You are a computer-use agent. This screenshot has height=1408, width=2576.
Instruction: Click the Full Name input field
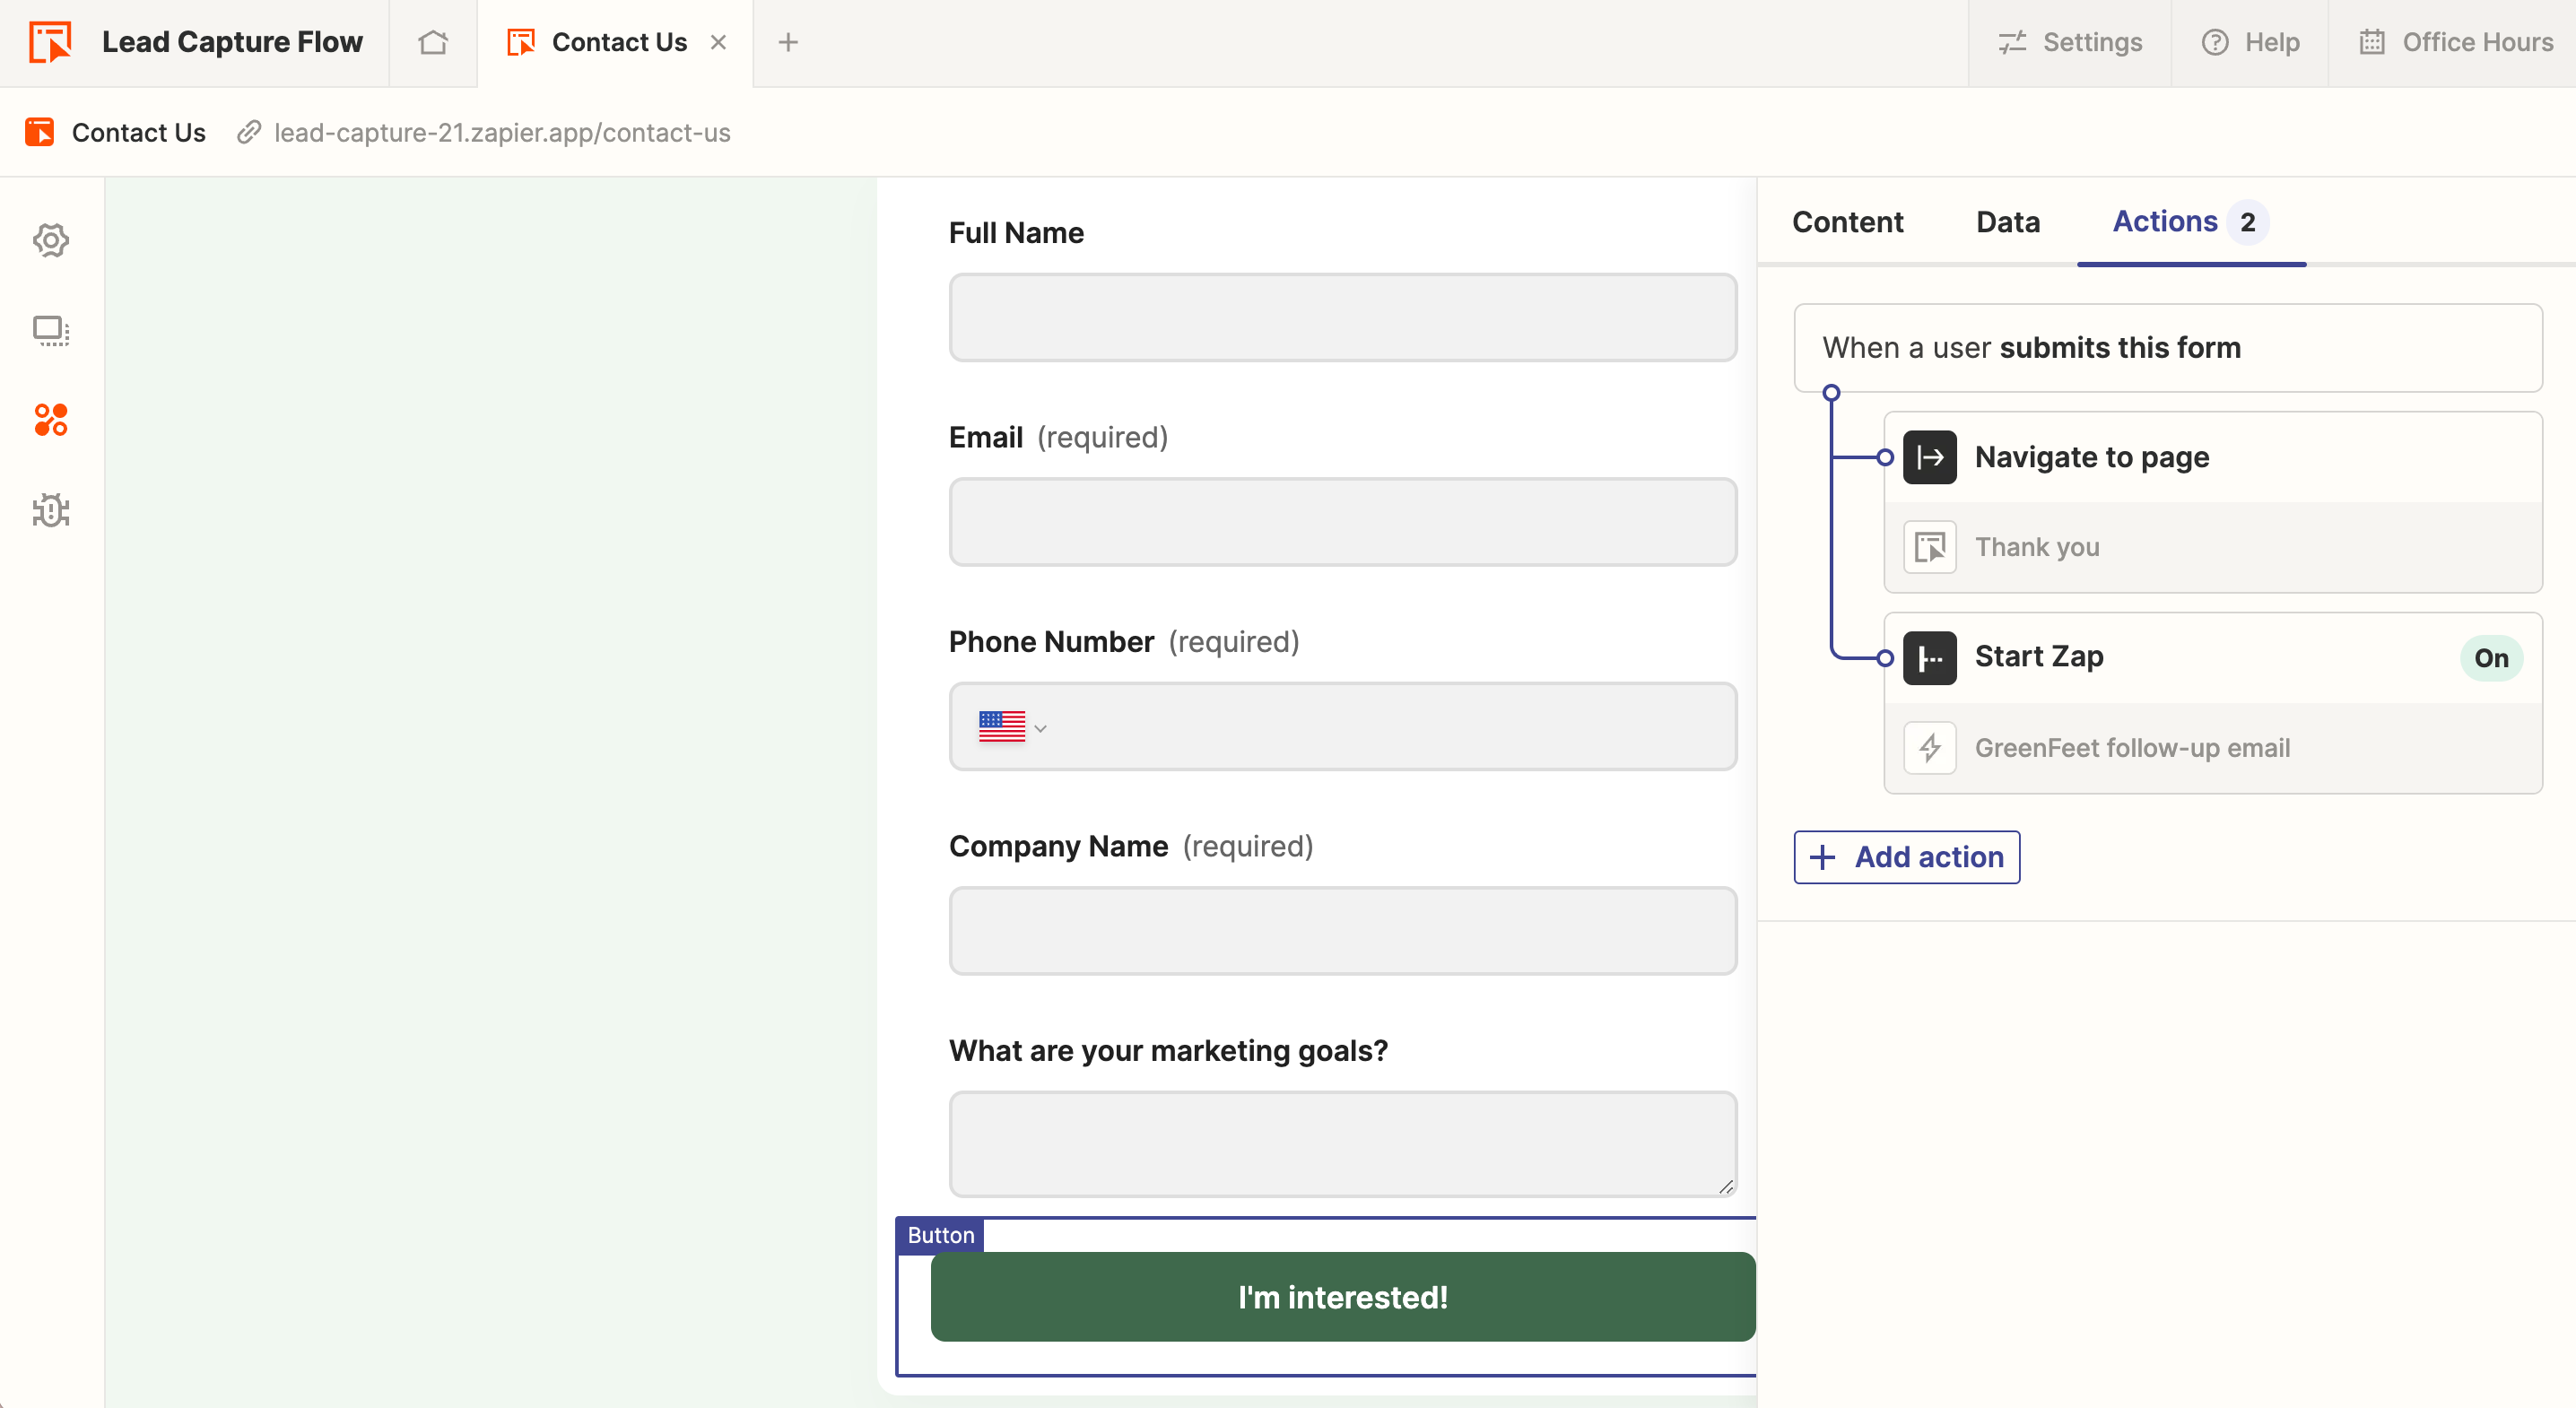(x=1342, y=318)
